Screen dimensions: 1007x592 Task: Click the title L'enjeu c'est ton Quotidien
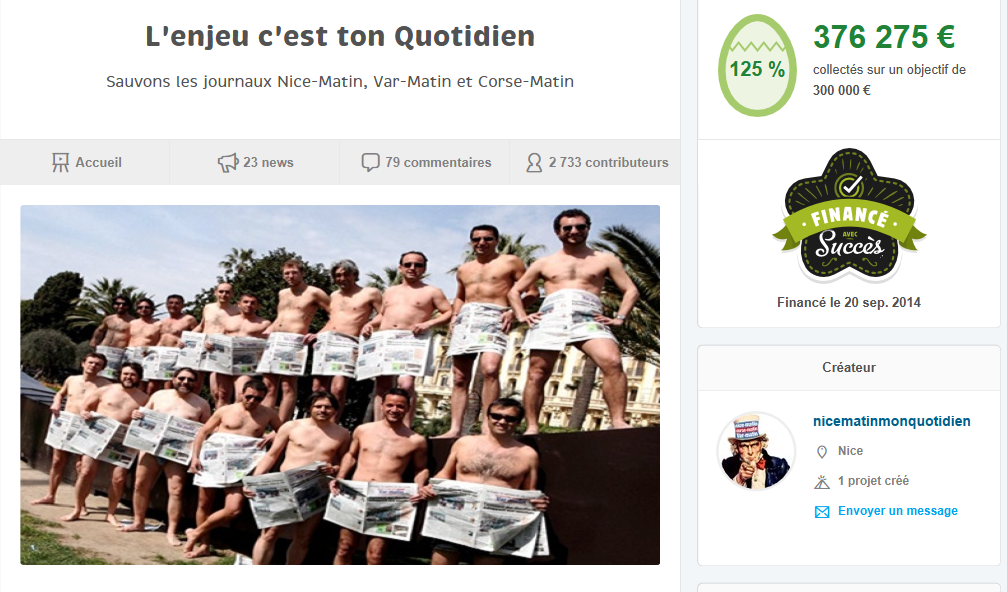click(x=340, y=36)
